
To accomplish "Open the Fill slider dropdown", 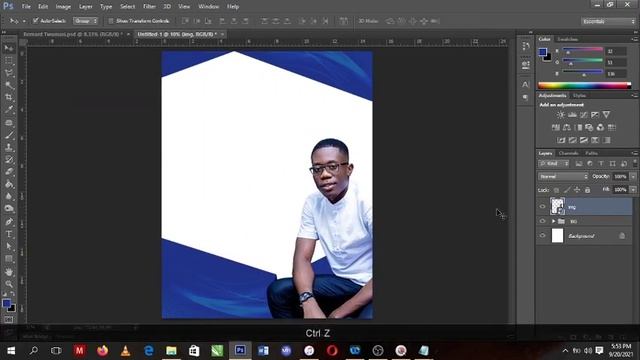I will [x=633, y=190].
